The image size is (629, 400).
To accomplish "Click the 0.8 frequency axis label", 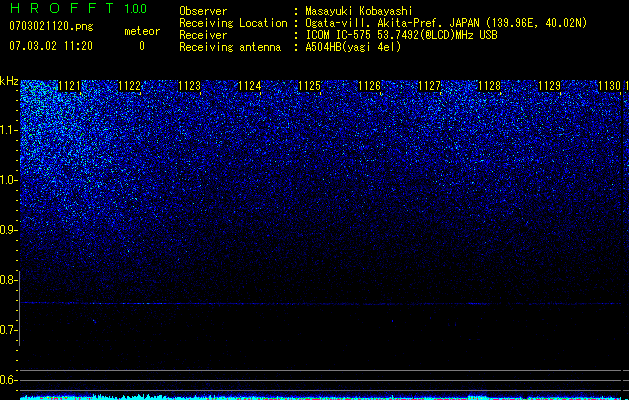I will [8, 280].
